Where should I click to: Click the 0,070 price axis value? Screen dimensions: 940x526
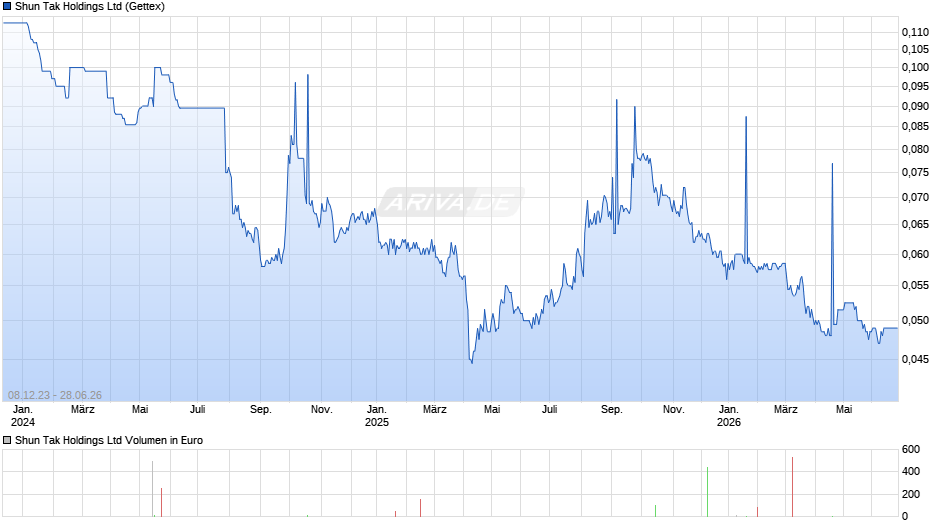click(915, 197)
